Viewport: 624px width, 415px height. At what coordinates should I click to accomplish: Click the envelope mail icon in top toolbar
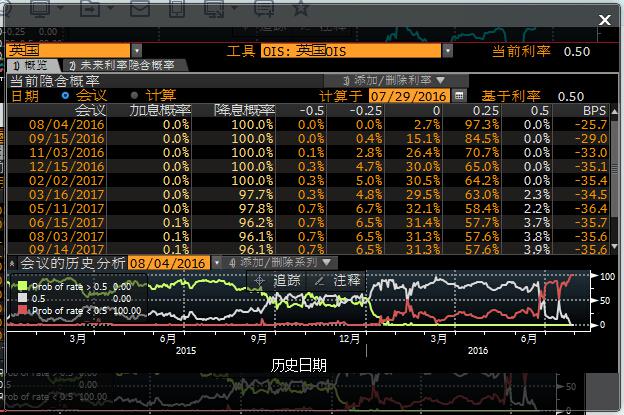click(x=138, y=9)
